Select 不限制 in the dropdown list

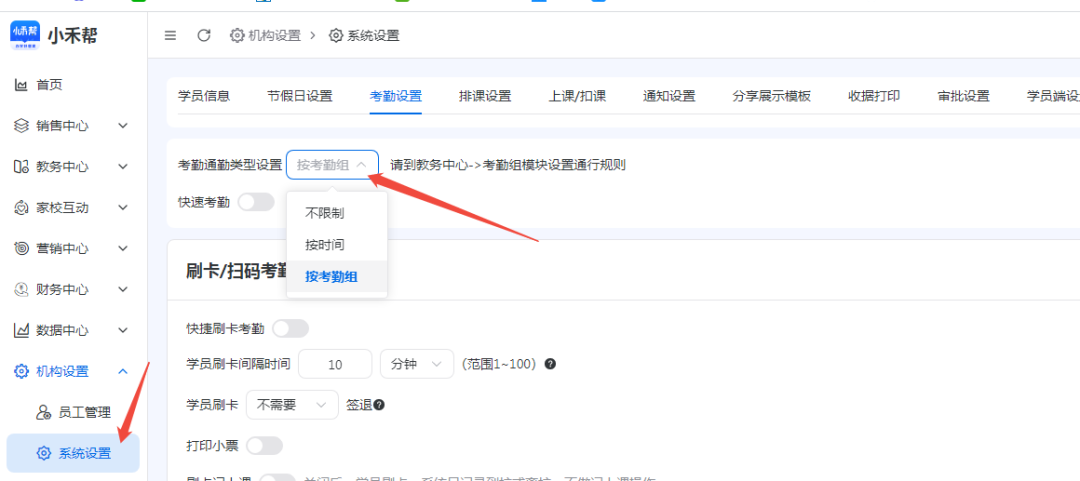pyautogui.click(x=324, y=213)
